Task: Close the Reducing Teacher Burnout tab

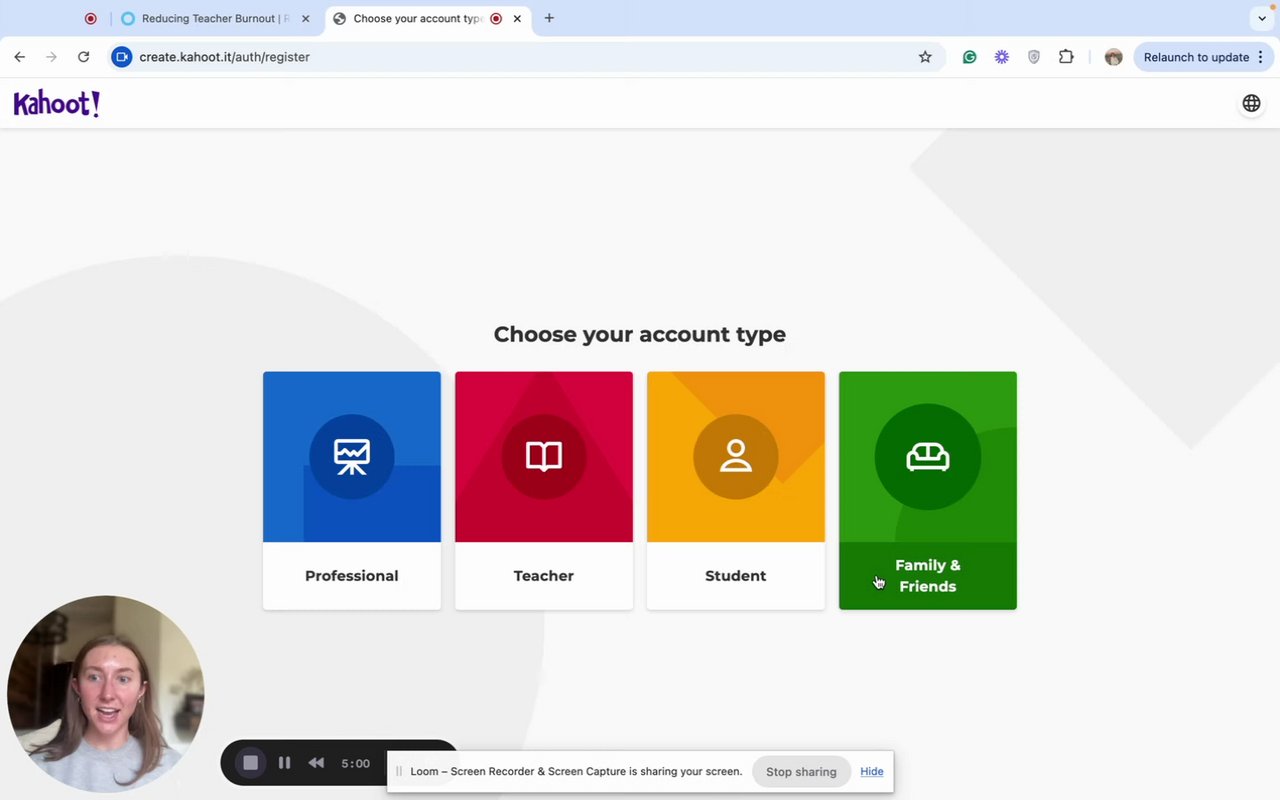Action: [x=306, y=18]
